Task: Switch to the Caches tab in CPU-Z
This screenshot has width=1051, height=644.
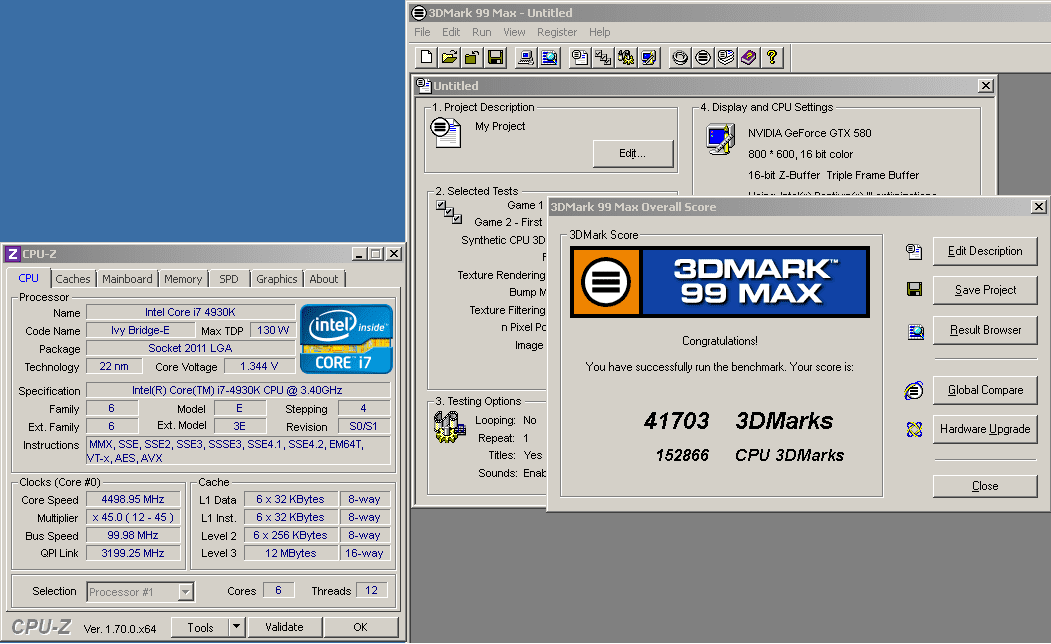Action: tap(72, 279)
